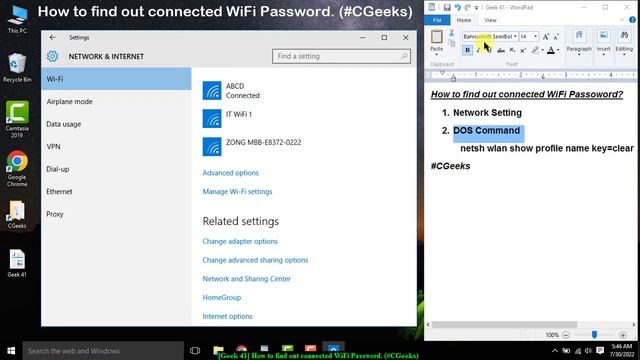Click the search magnifier in Settings
The height and width of the screenshot is (360, 640).
(404, 56)
